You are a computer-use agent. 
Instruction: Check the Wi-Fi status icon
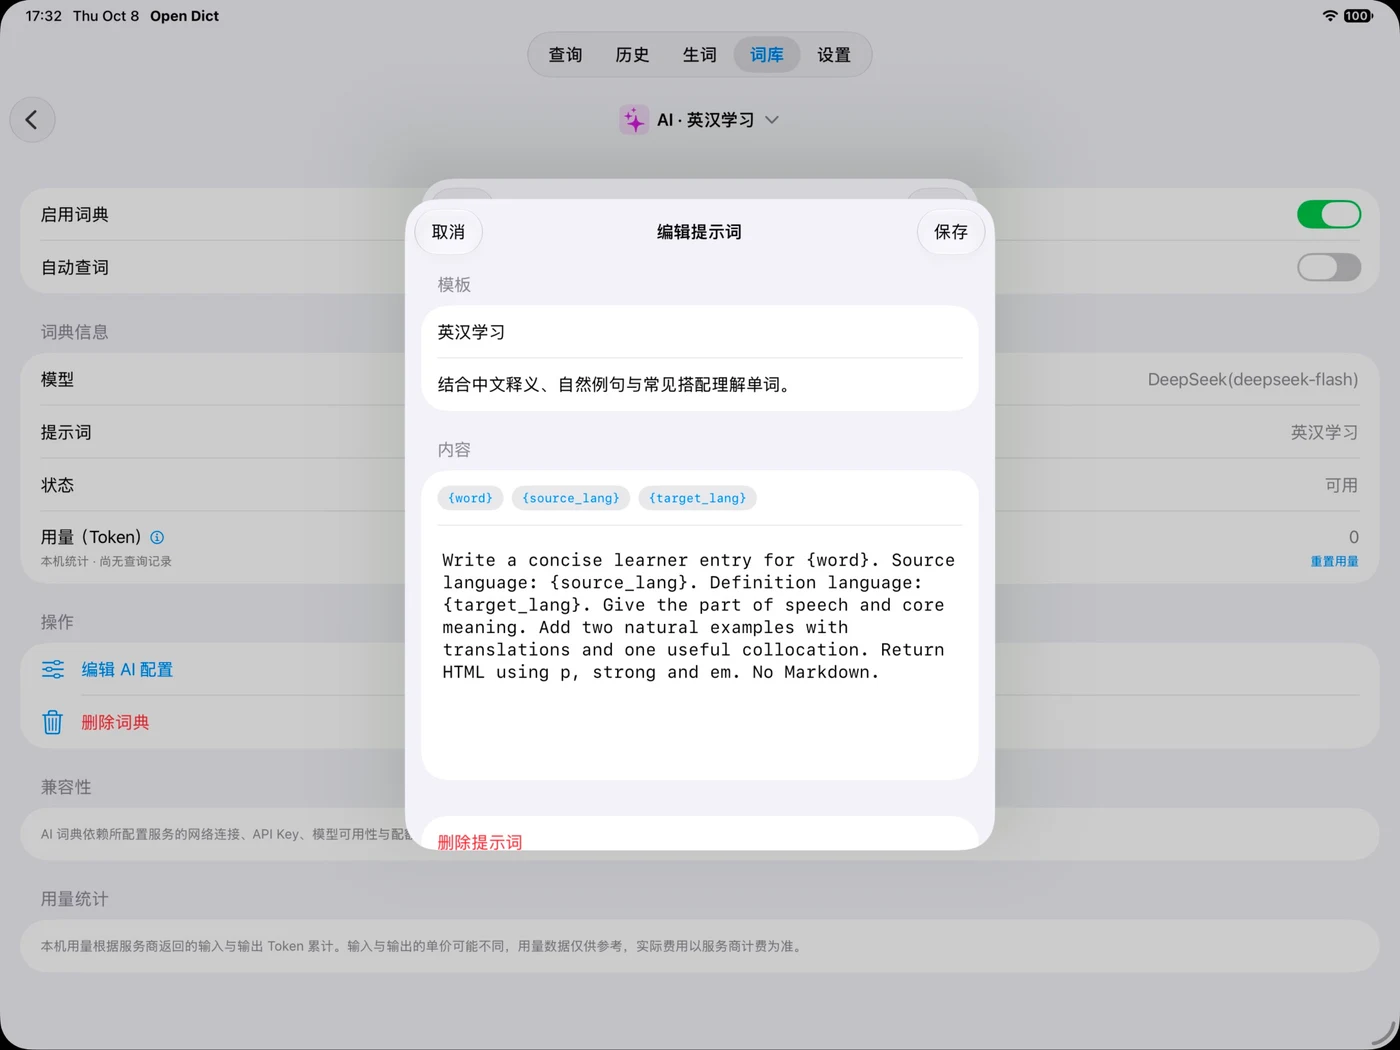[x=1329, y=16]
